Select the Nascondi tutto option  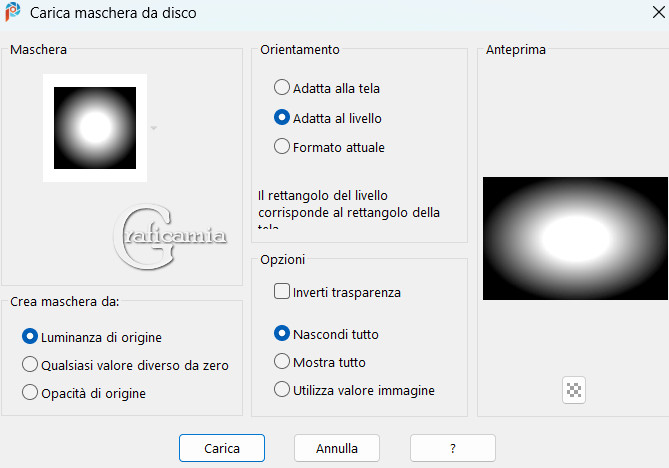coord(282,334)
